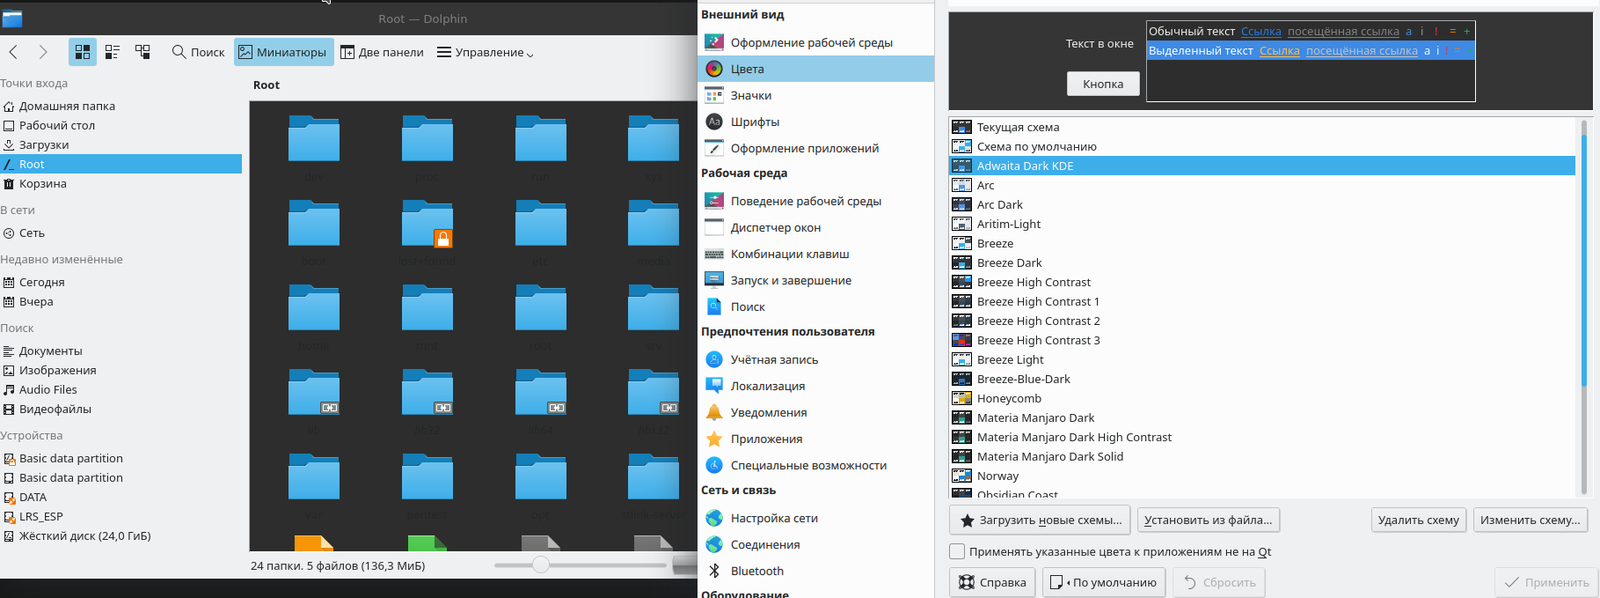Viewport: 1600px width, 598px height.
Task: Select Breeze Dark color scheme
Action: [x=1009, y=263]
